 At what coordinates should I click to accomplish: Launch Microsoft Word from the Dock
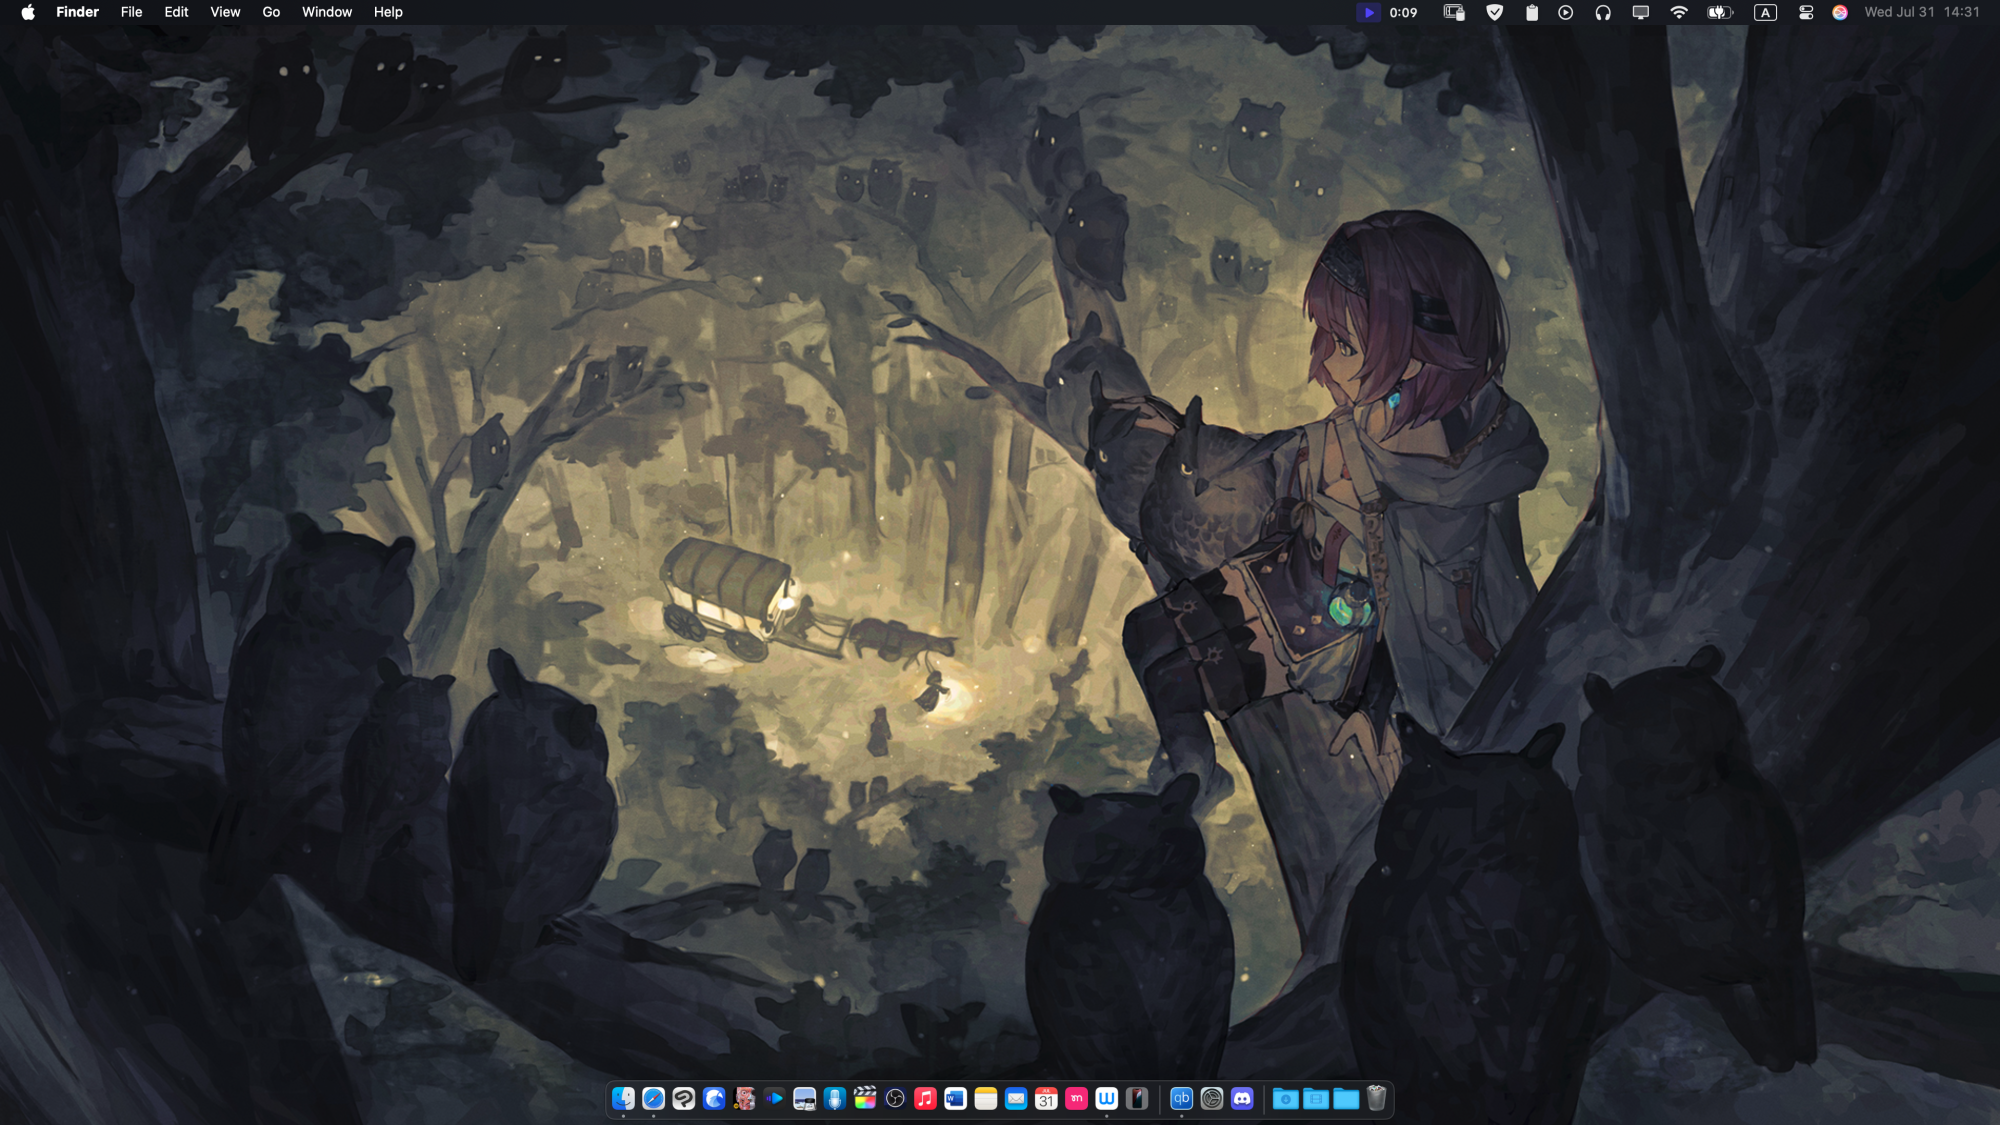point(955,1099)
